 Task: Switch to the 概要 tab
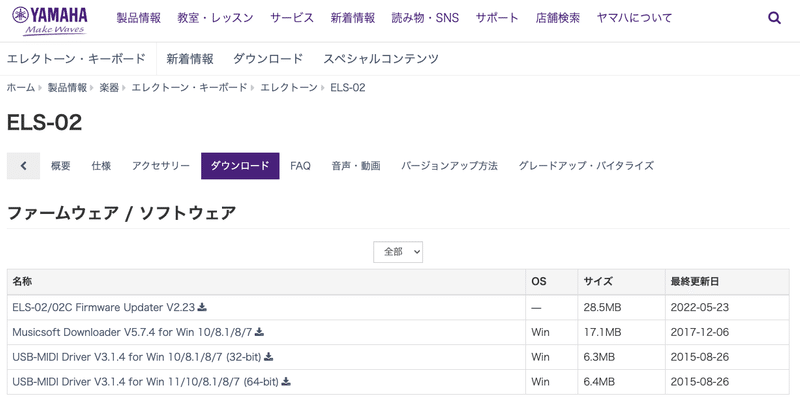pos(61,166)
